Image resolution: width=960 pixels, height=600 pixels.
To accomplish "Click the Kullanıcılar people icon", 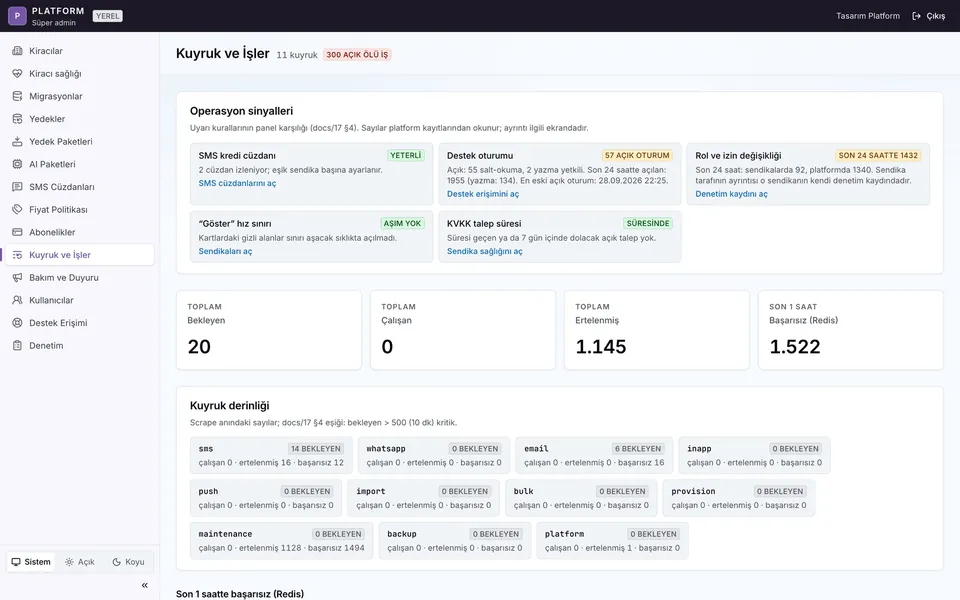I will click(17, 300).
